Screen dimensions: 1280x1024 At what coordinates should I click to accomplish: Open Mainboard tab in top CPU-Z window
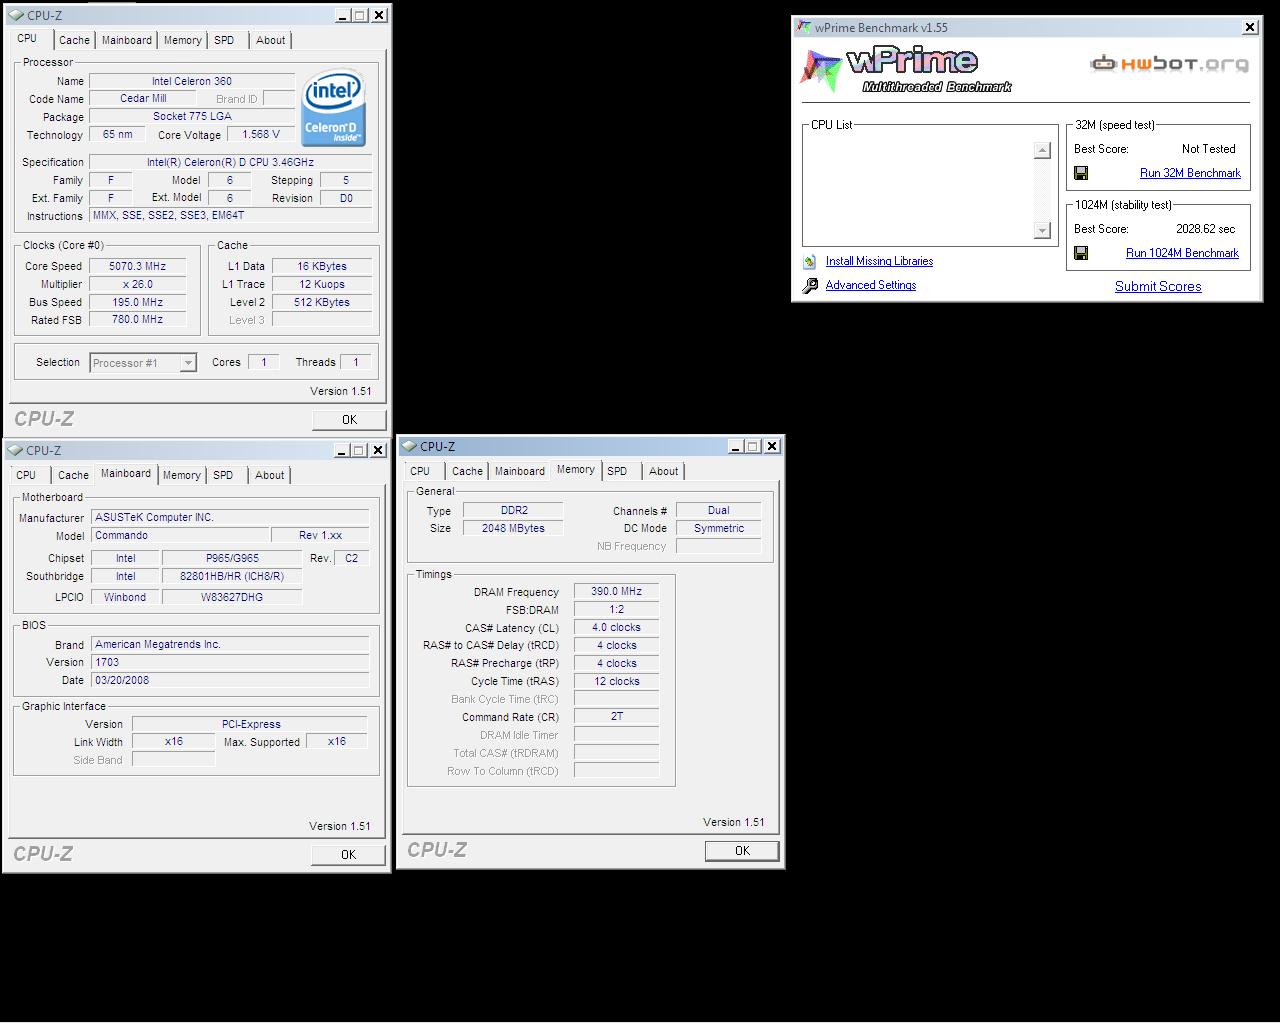127,40
